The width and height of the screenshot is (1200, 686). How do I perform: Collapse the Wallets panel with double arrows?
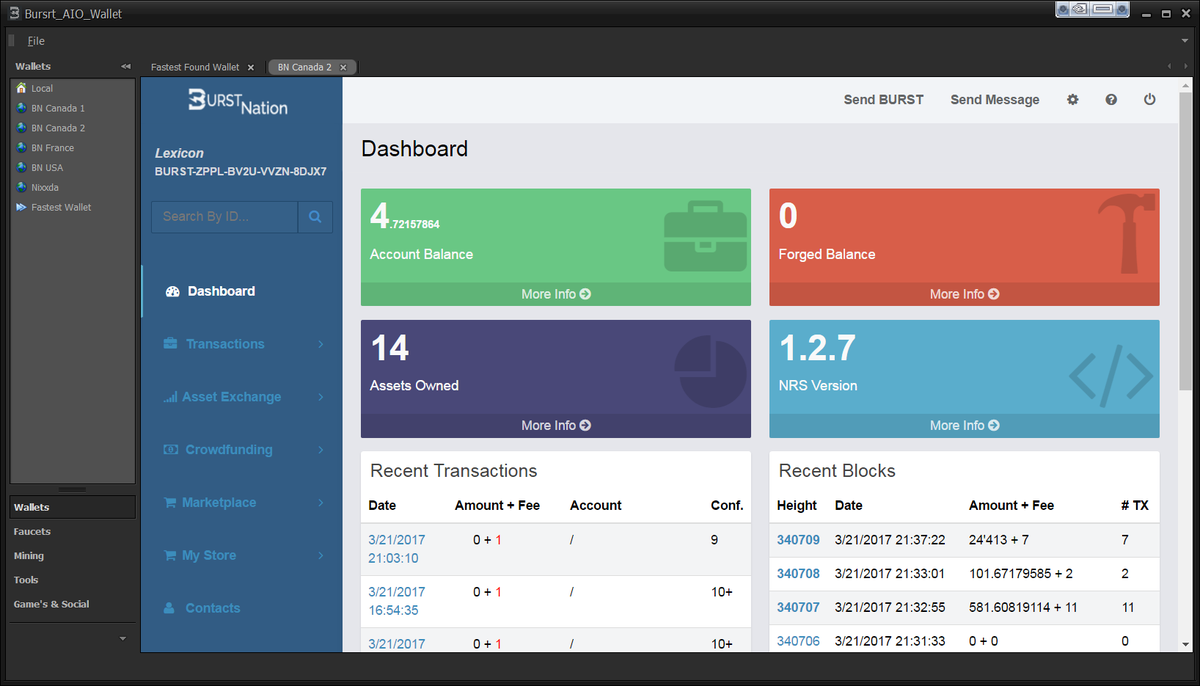[x=126, y=66]
